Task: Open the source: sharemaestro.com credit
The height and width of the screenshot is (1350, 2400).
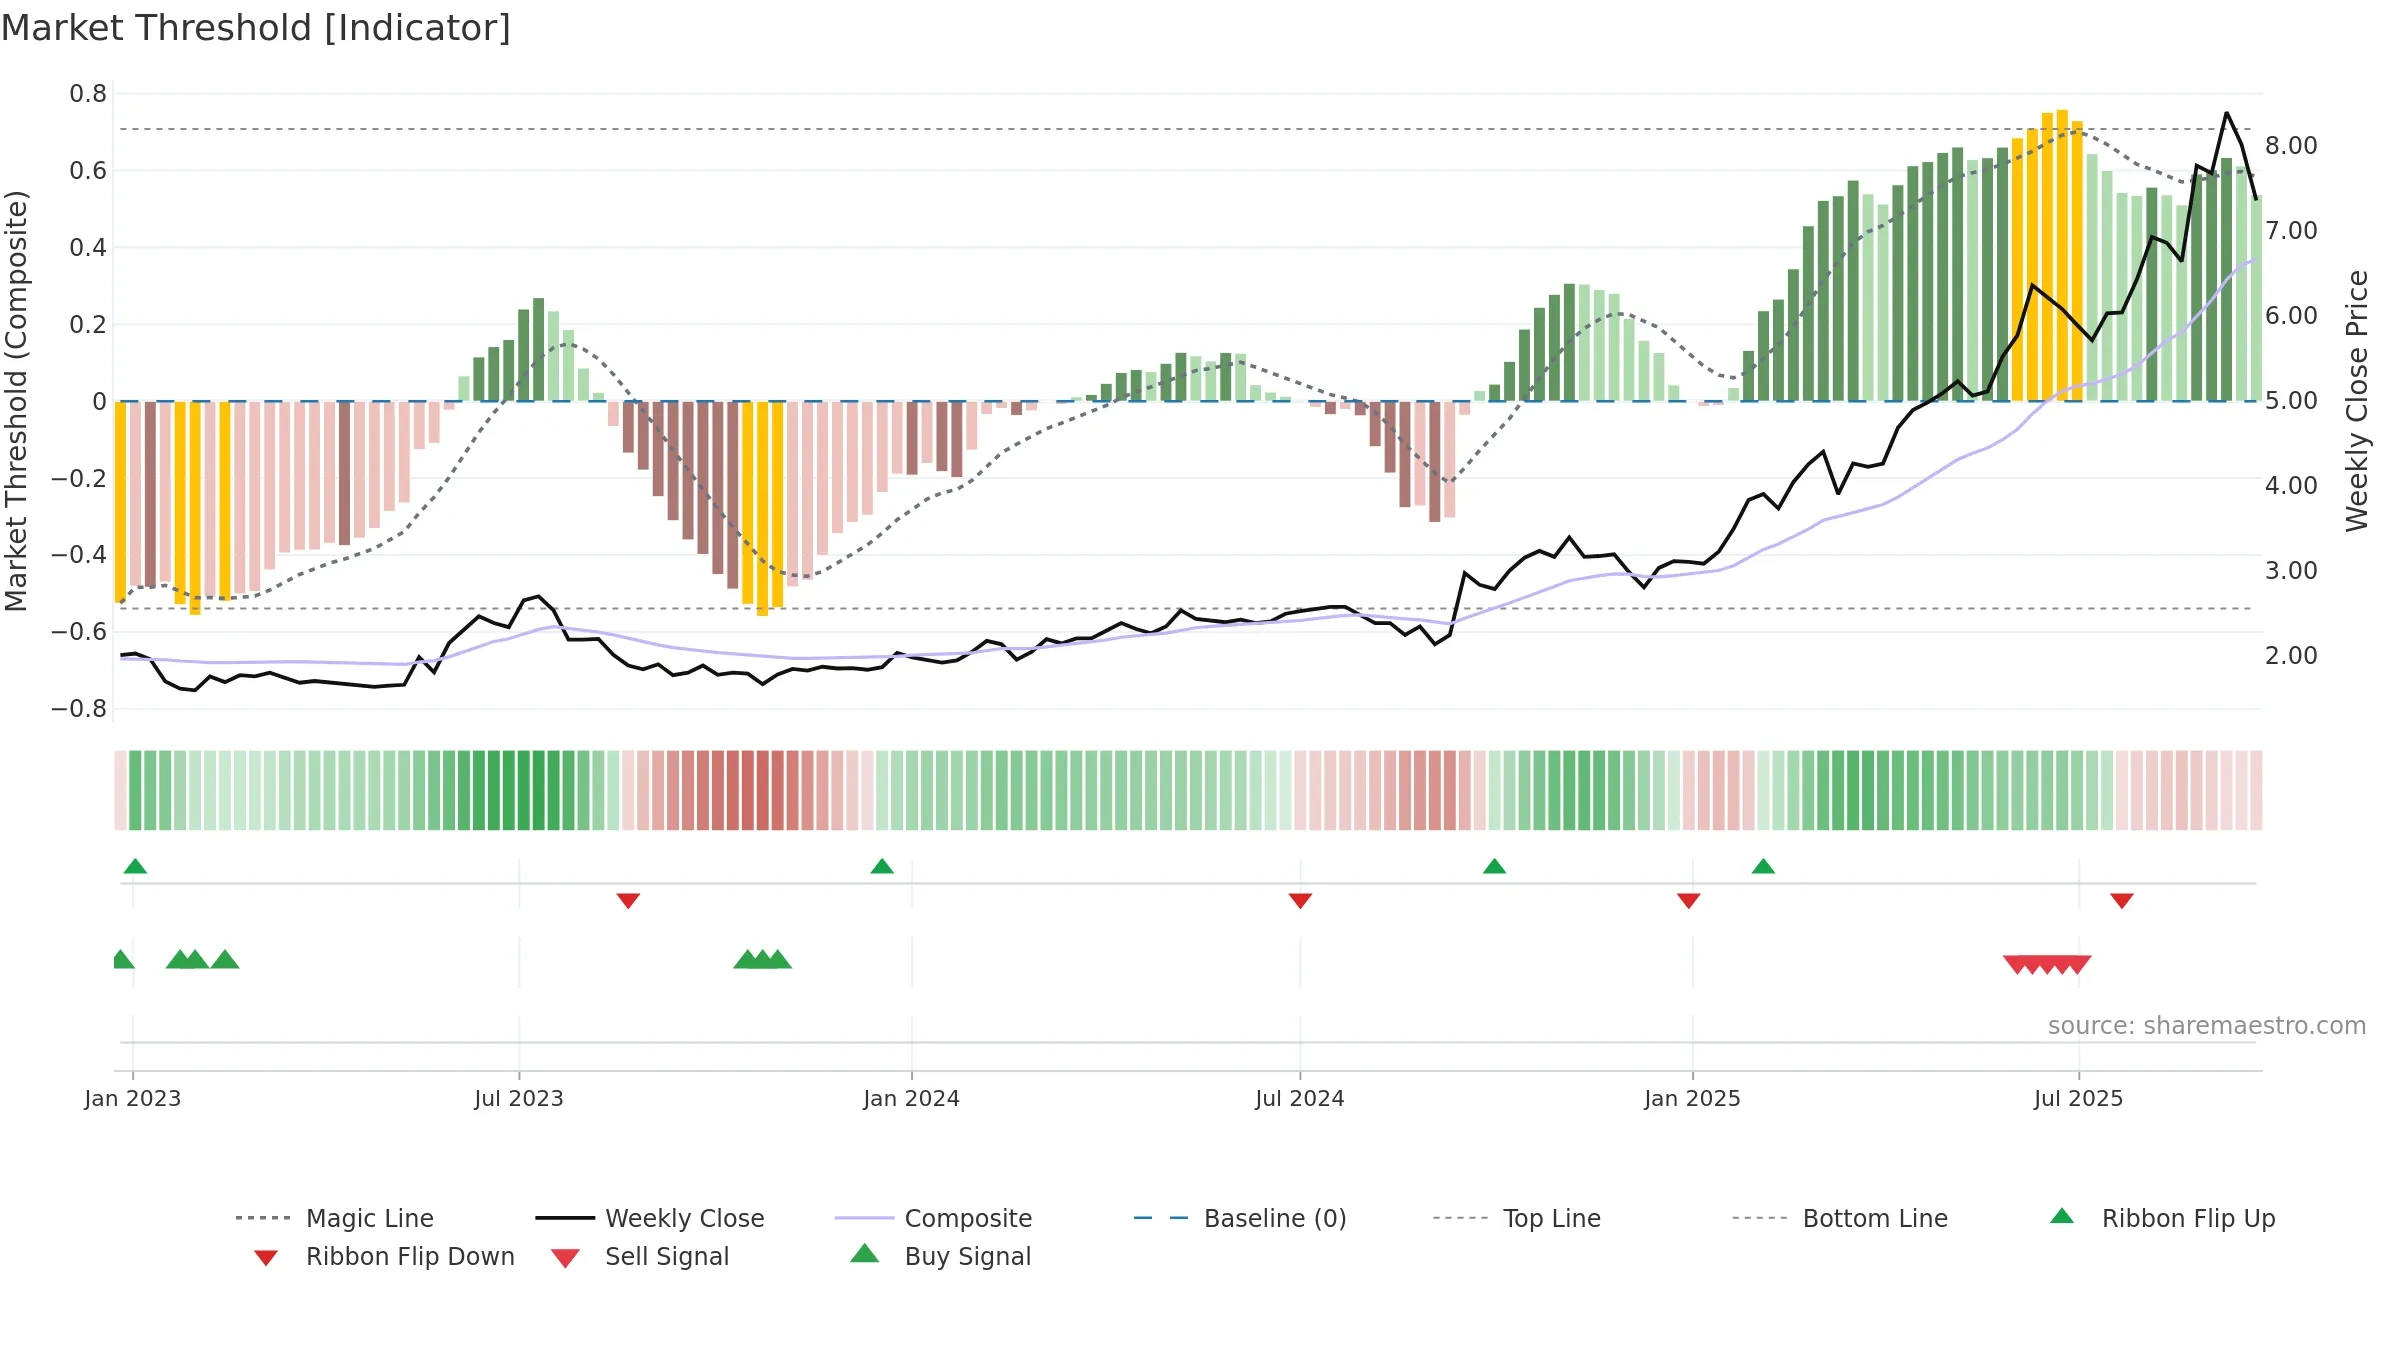Action: [2207, 1026]
